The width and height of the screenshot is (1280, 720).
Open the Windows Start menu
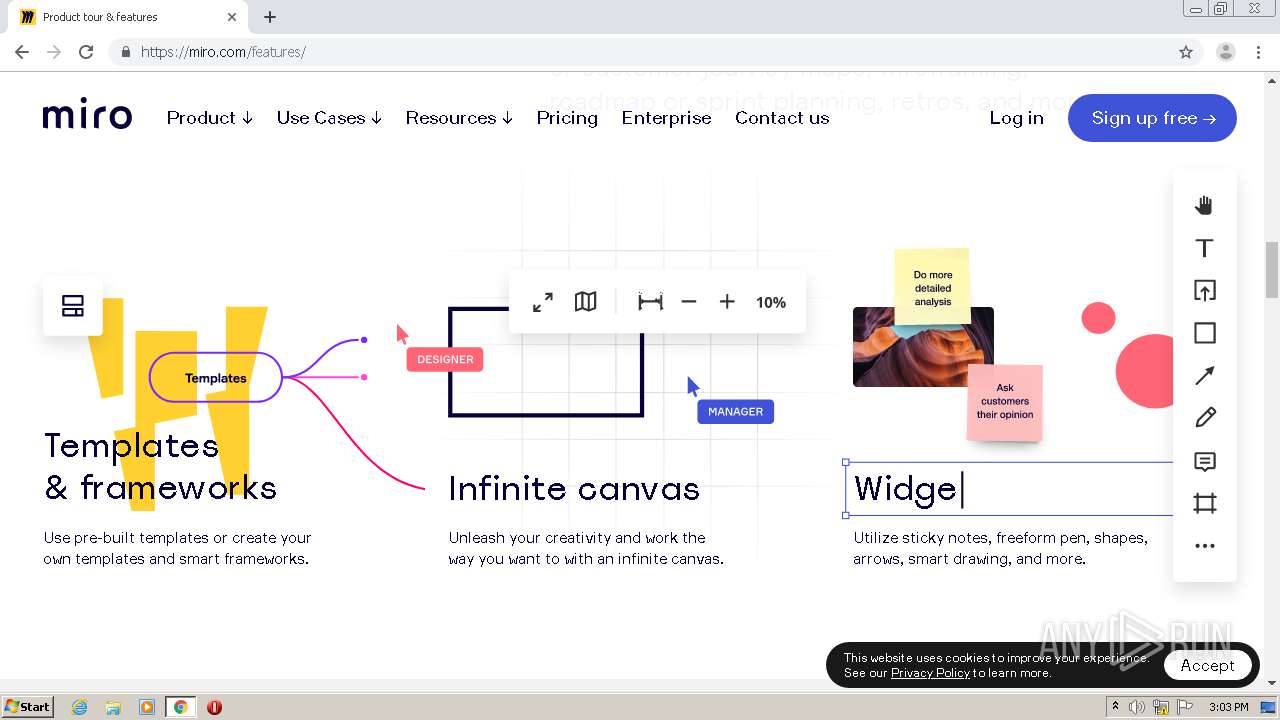click(x=27, y=707)
